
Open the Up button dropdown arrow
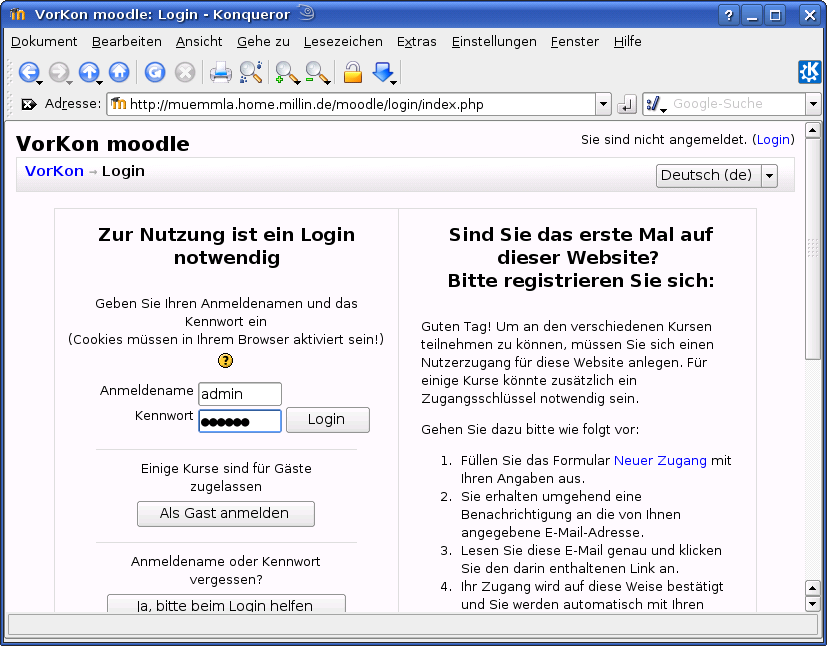coord(99,82)
